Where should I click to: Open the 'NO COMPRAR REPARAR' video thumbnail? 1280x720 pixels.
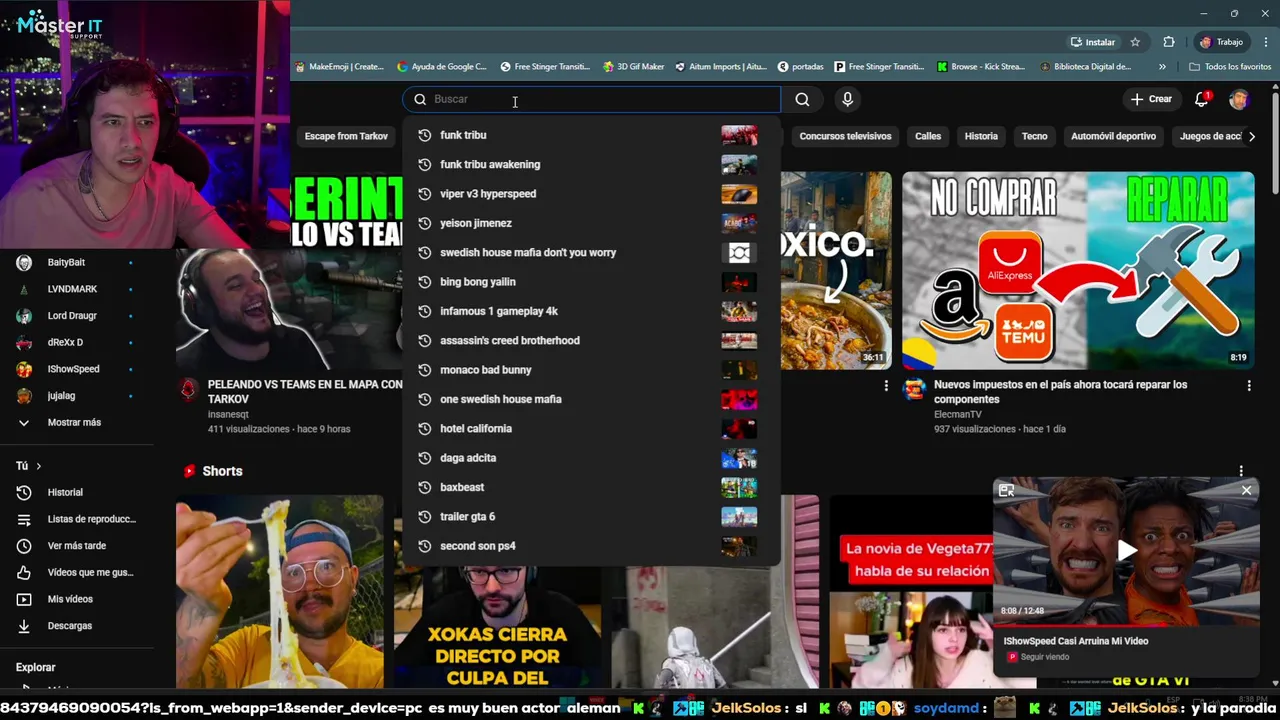click(1078, 270)
